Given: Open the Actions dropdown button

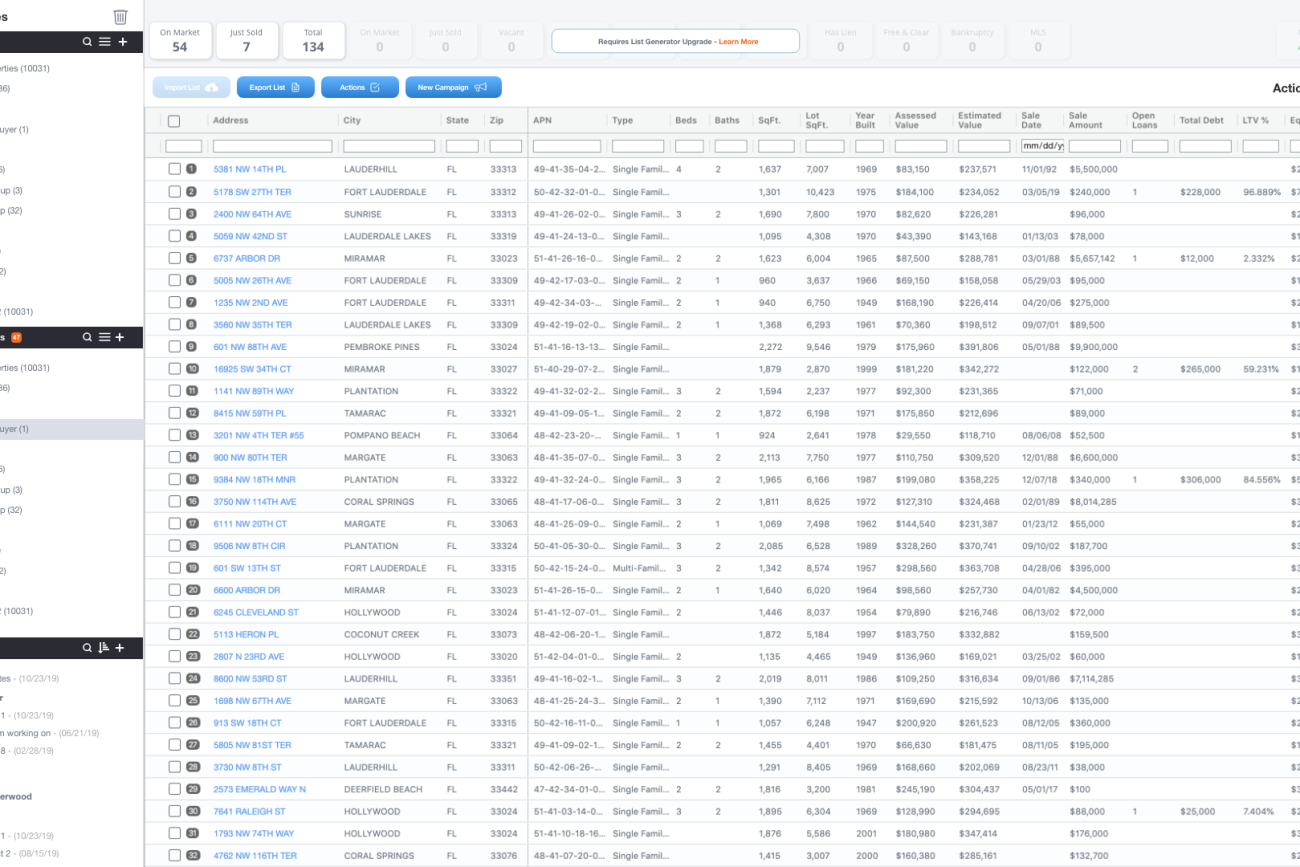Looking at the screenshot, I should pyautogui.click(x=359, y=88).
